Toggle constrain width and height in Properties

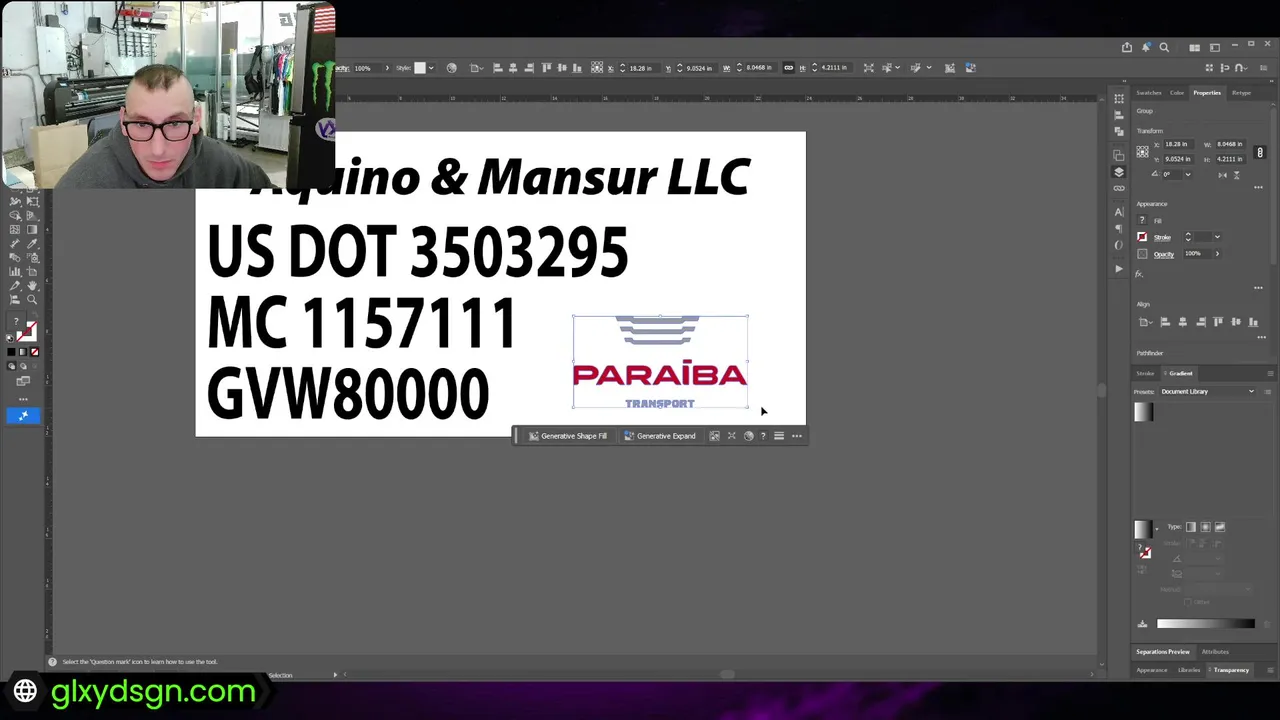[1260, 152]
